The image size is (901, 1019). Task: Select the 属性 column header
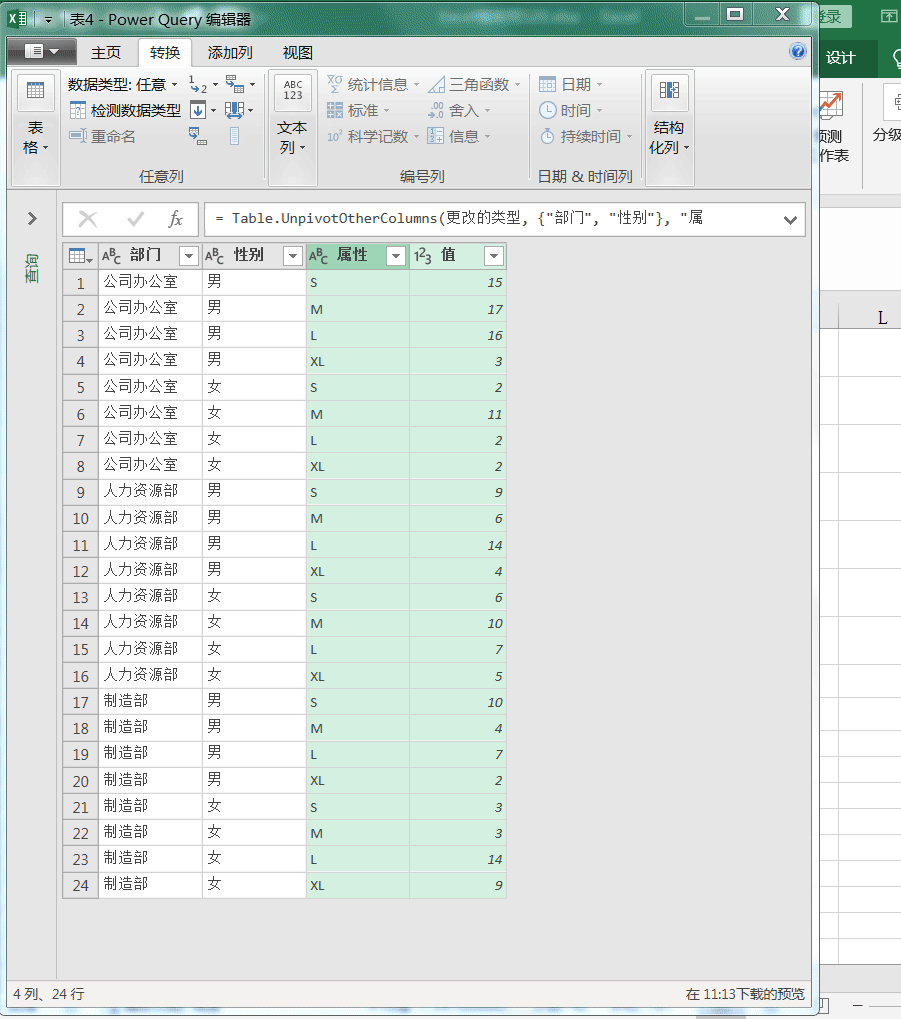tap(352, 255)
